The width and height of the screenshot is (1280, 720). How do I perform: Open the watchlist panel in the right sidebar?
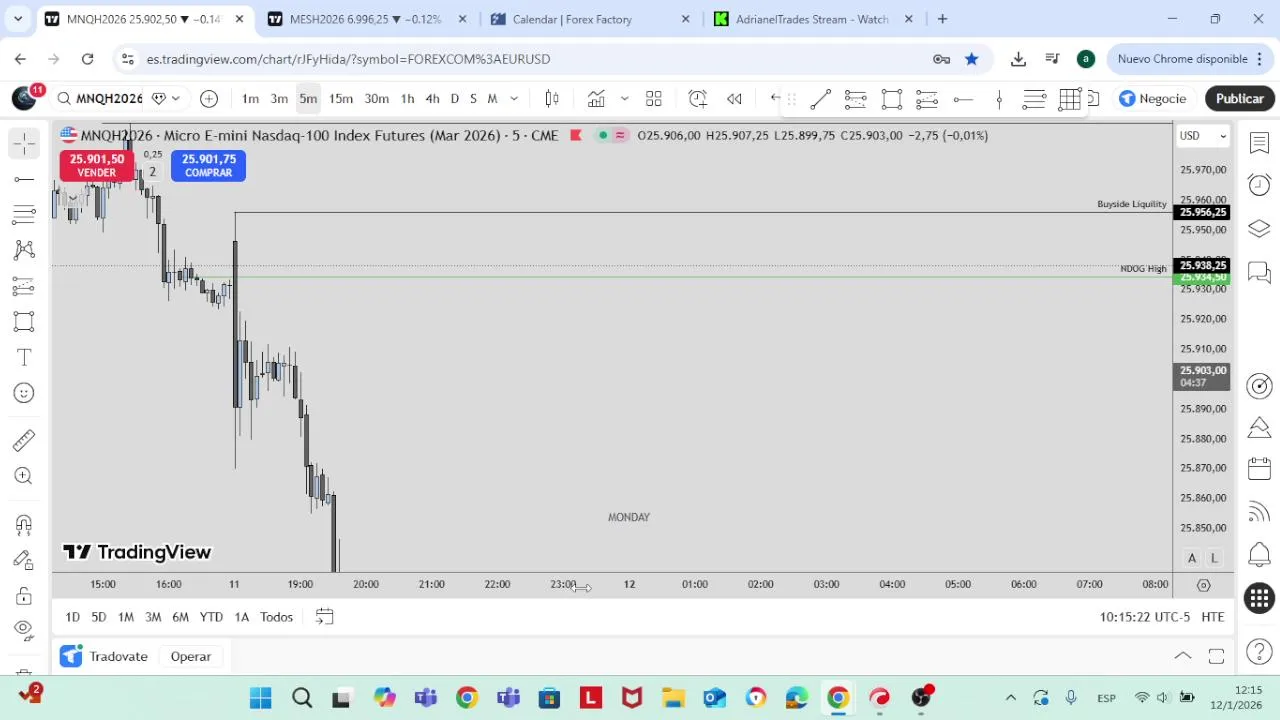pos(1259,143)
